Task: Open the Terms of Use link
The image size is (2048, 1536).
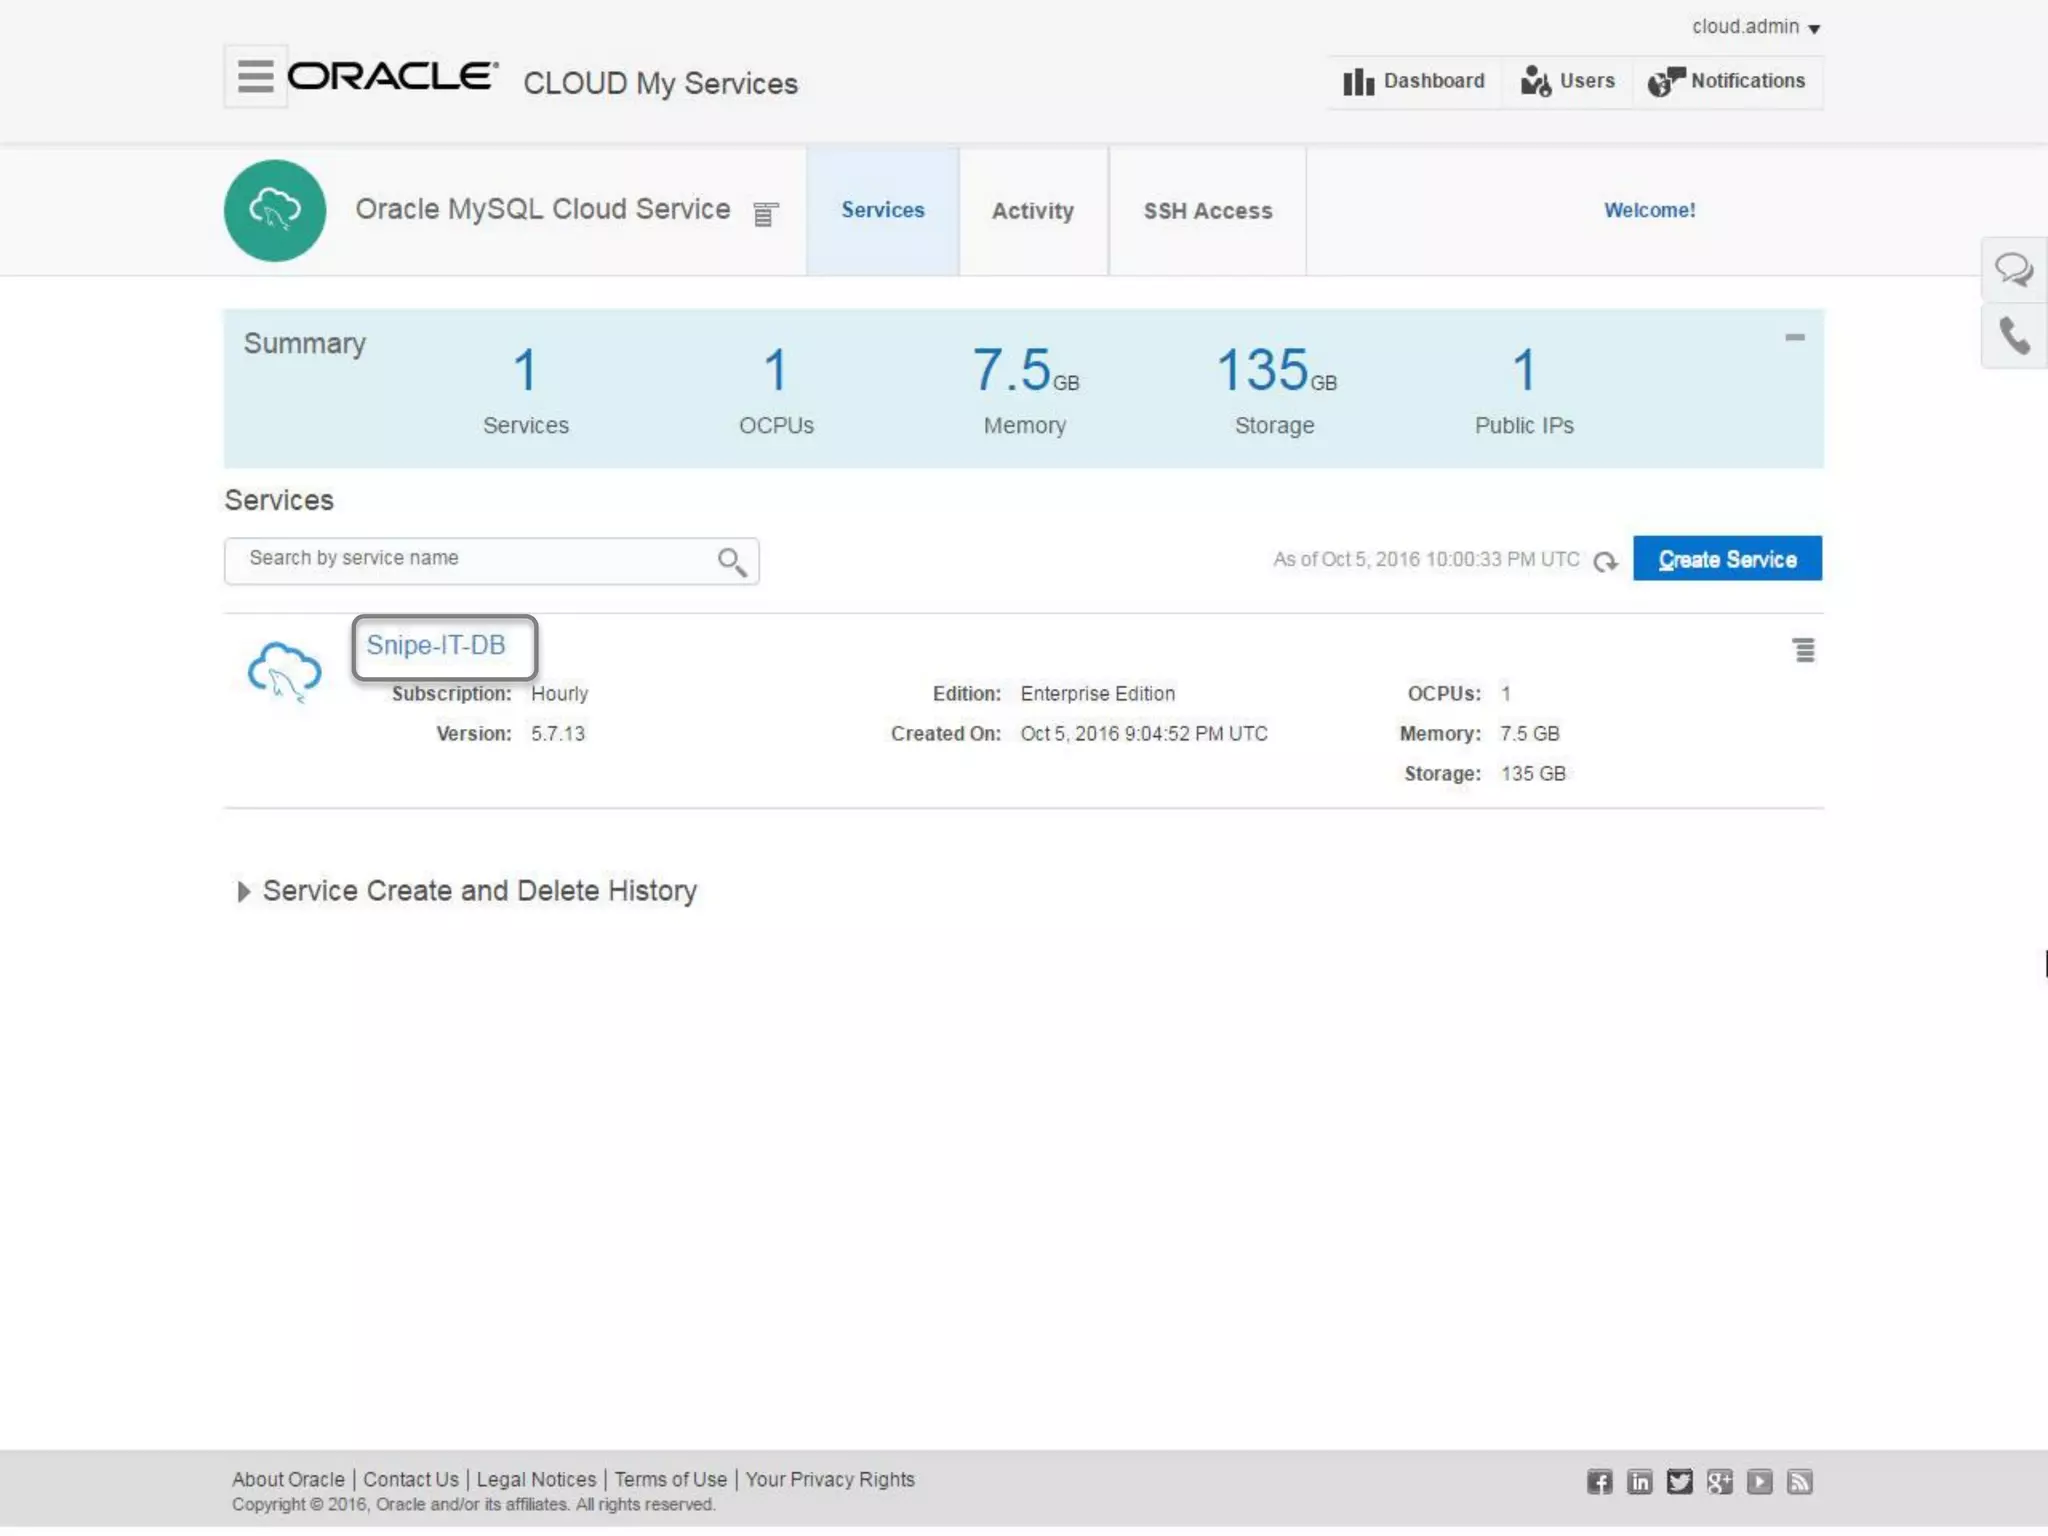Action: tap(671, 1479)
